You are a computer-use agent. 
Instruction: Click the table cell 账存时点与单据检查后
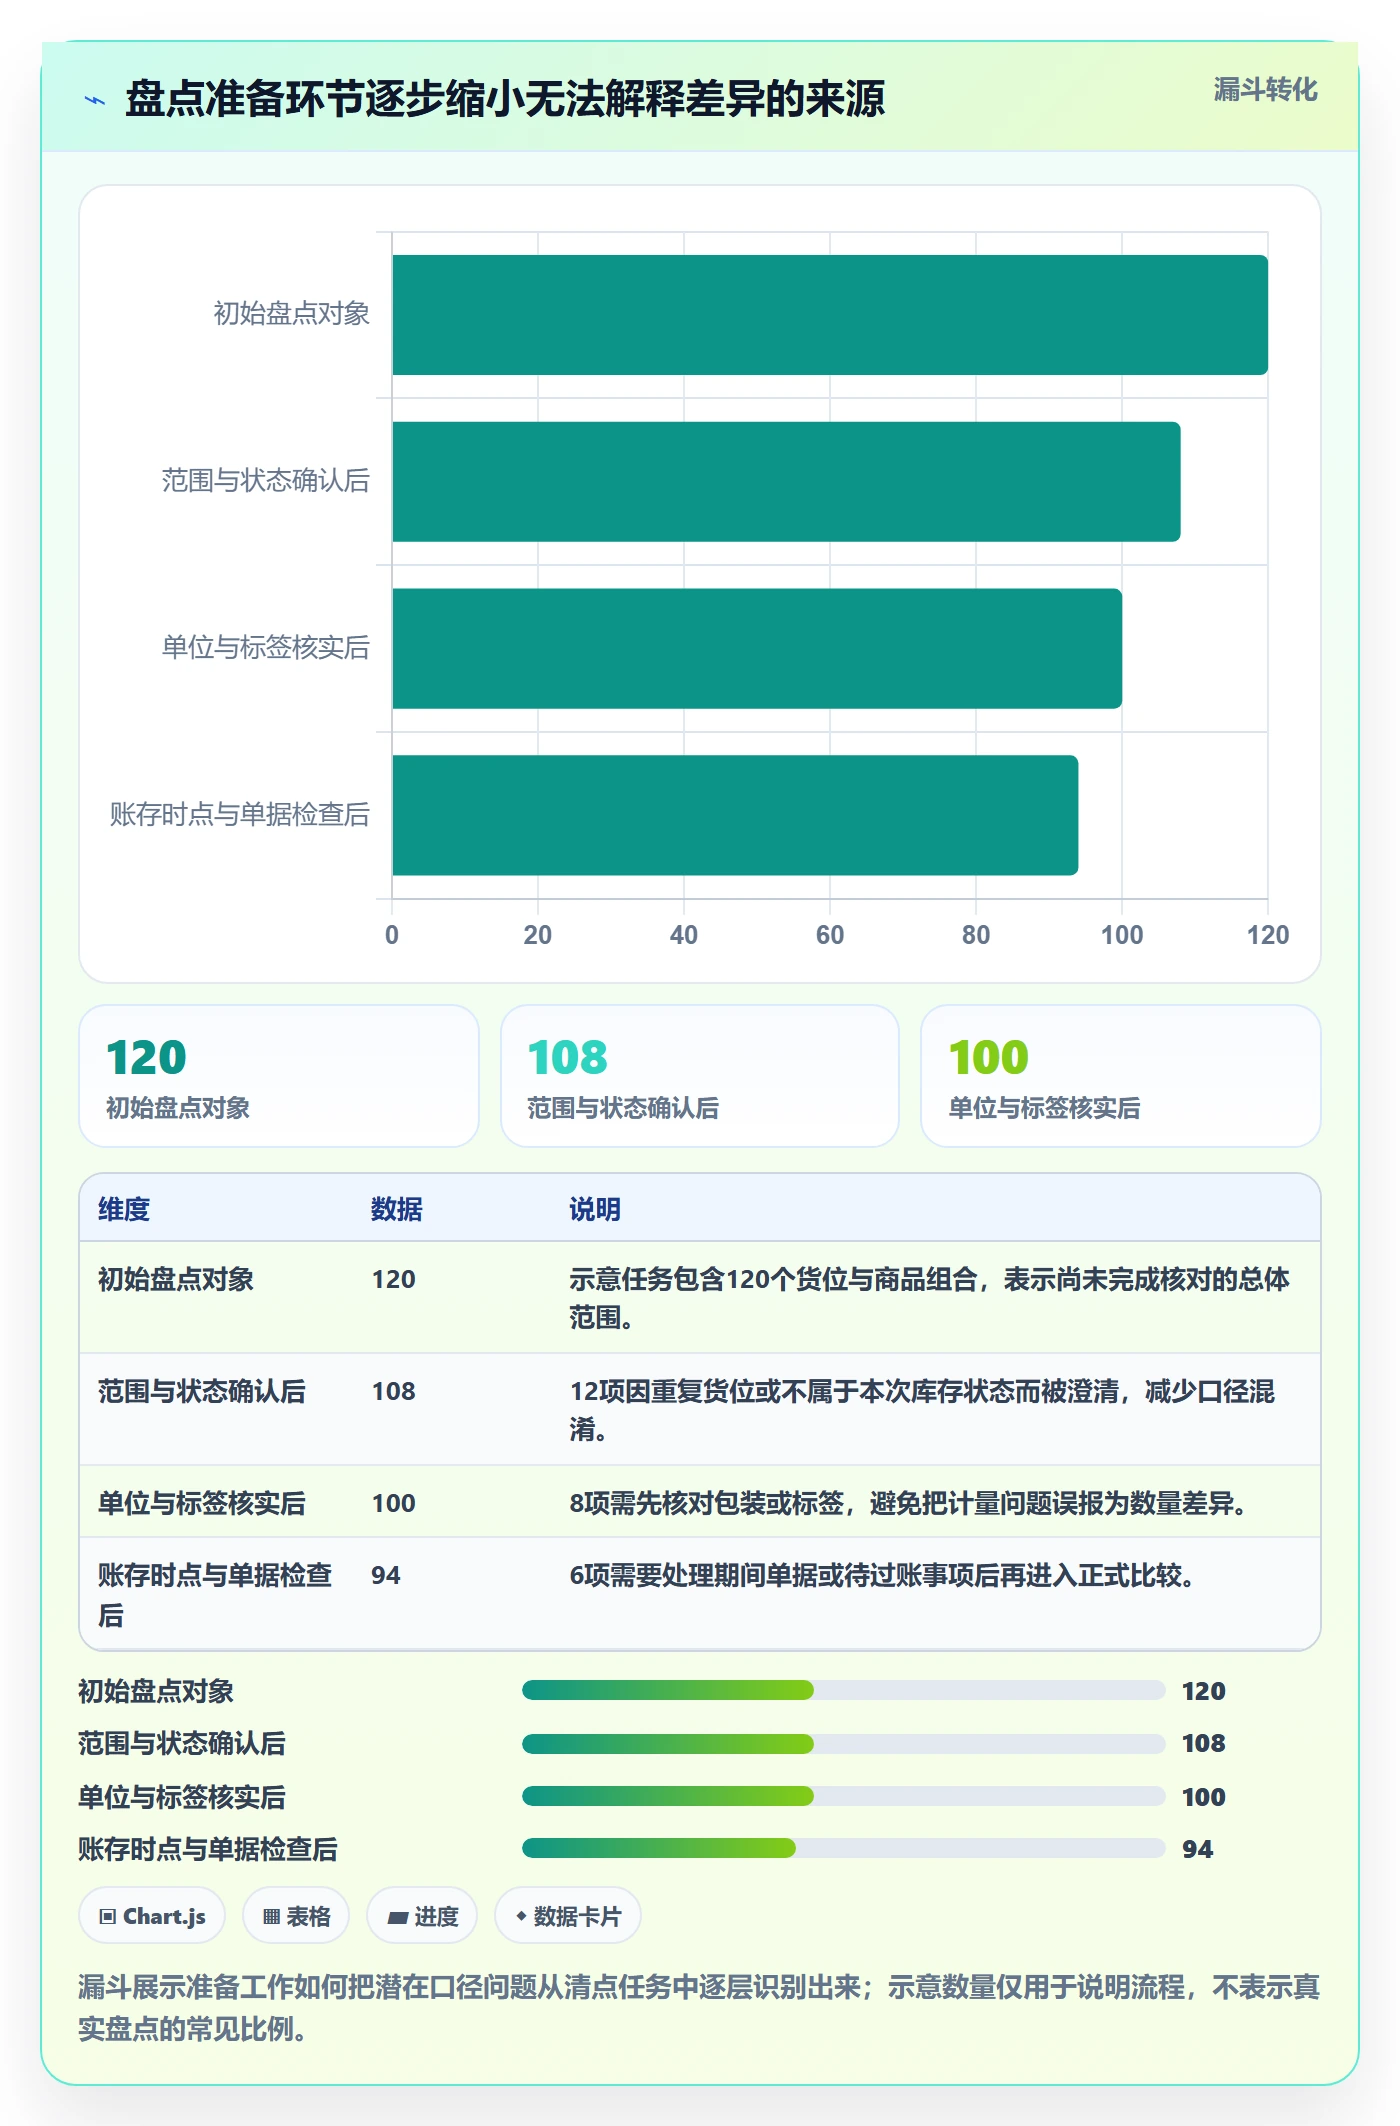click(x=215, y=1595)
